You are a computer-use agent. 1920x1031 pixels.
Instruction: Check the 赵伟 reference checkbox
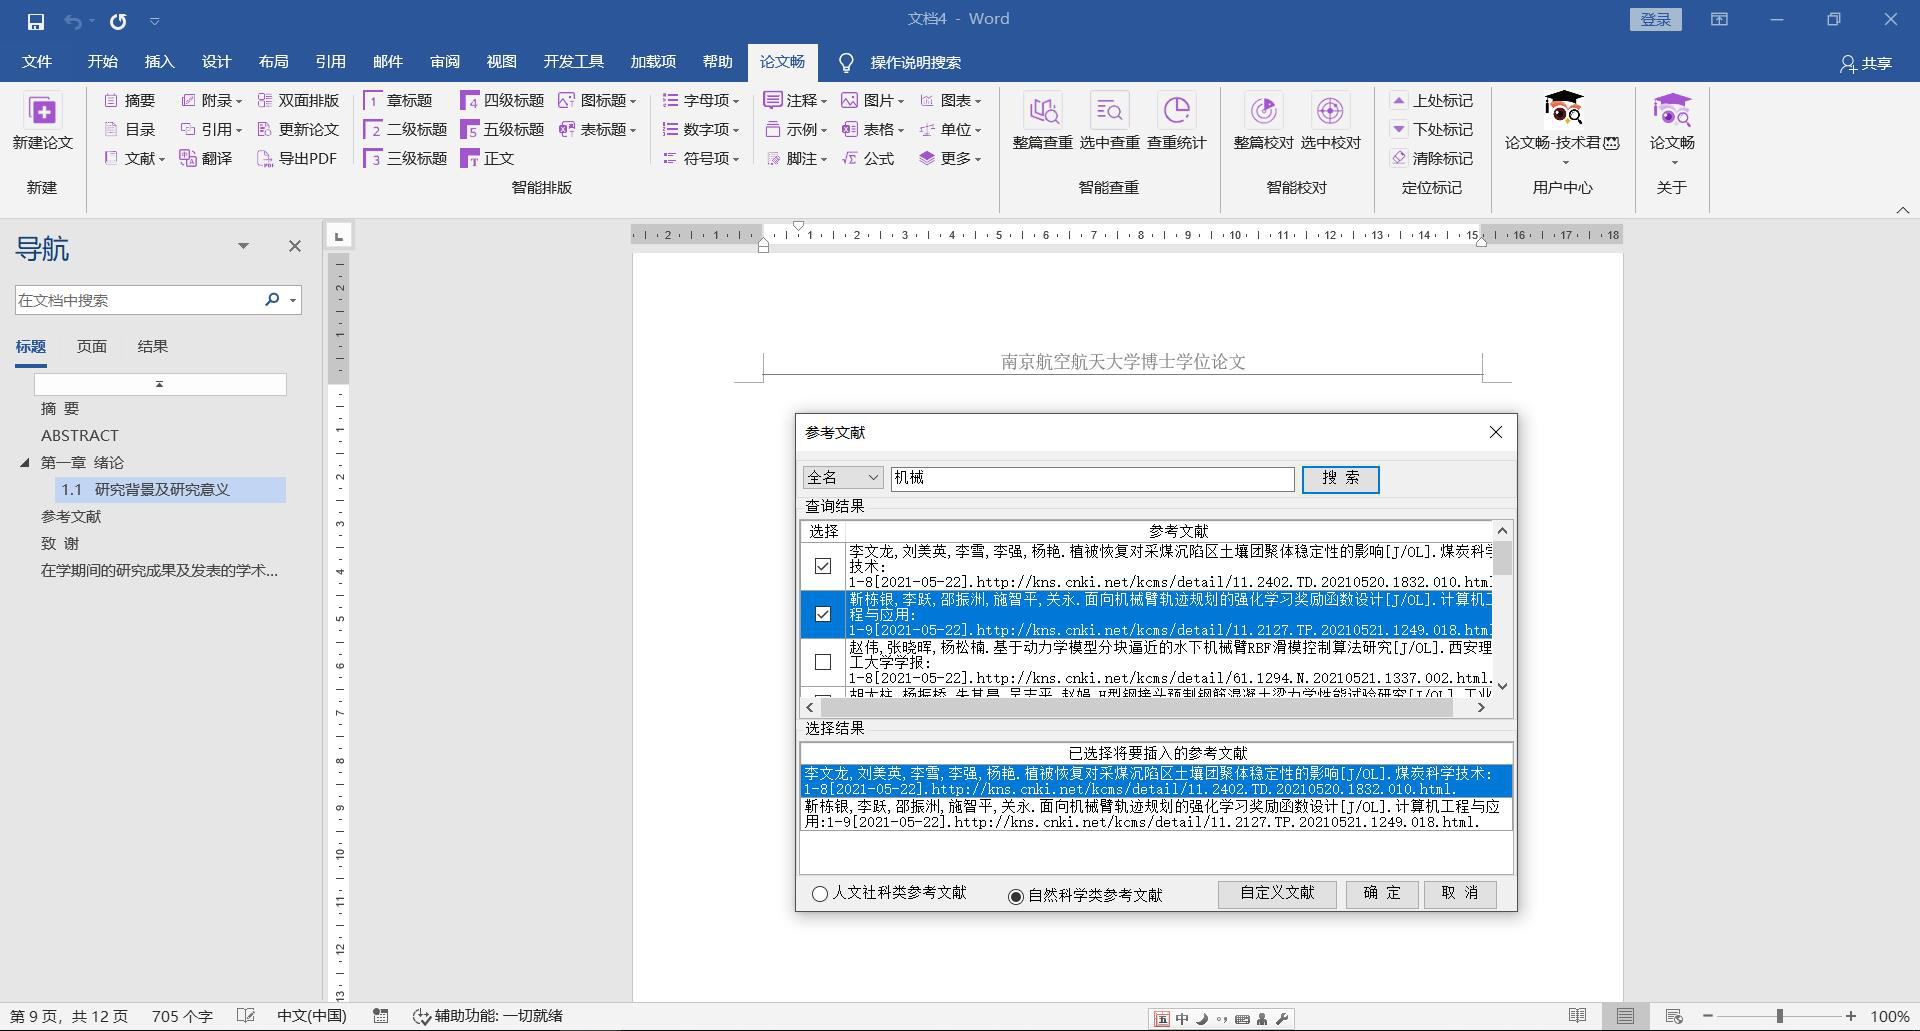point(823,662)
